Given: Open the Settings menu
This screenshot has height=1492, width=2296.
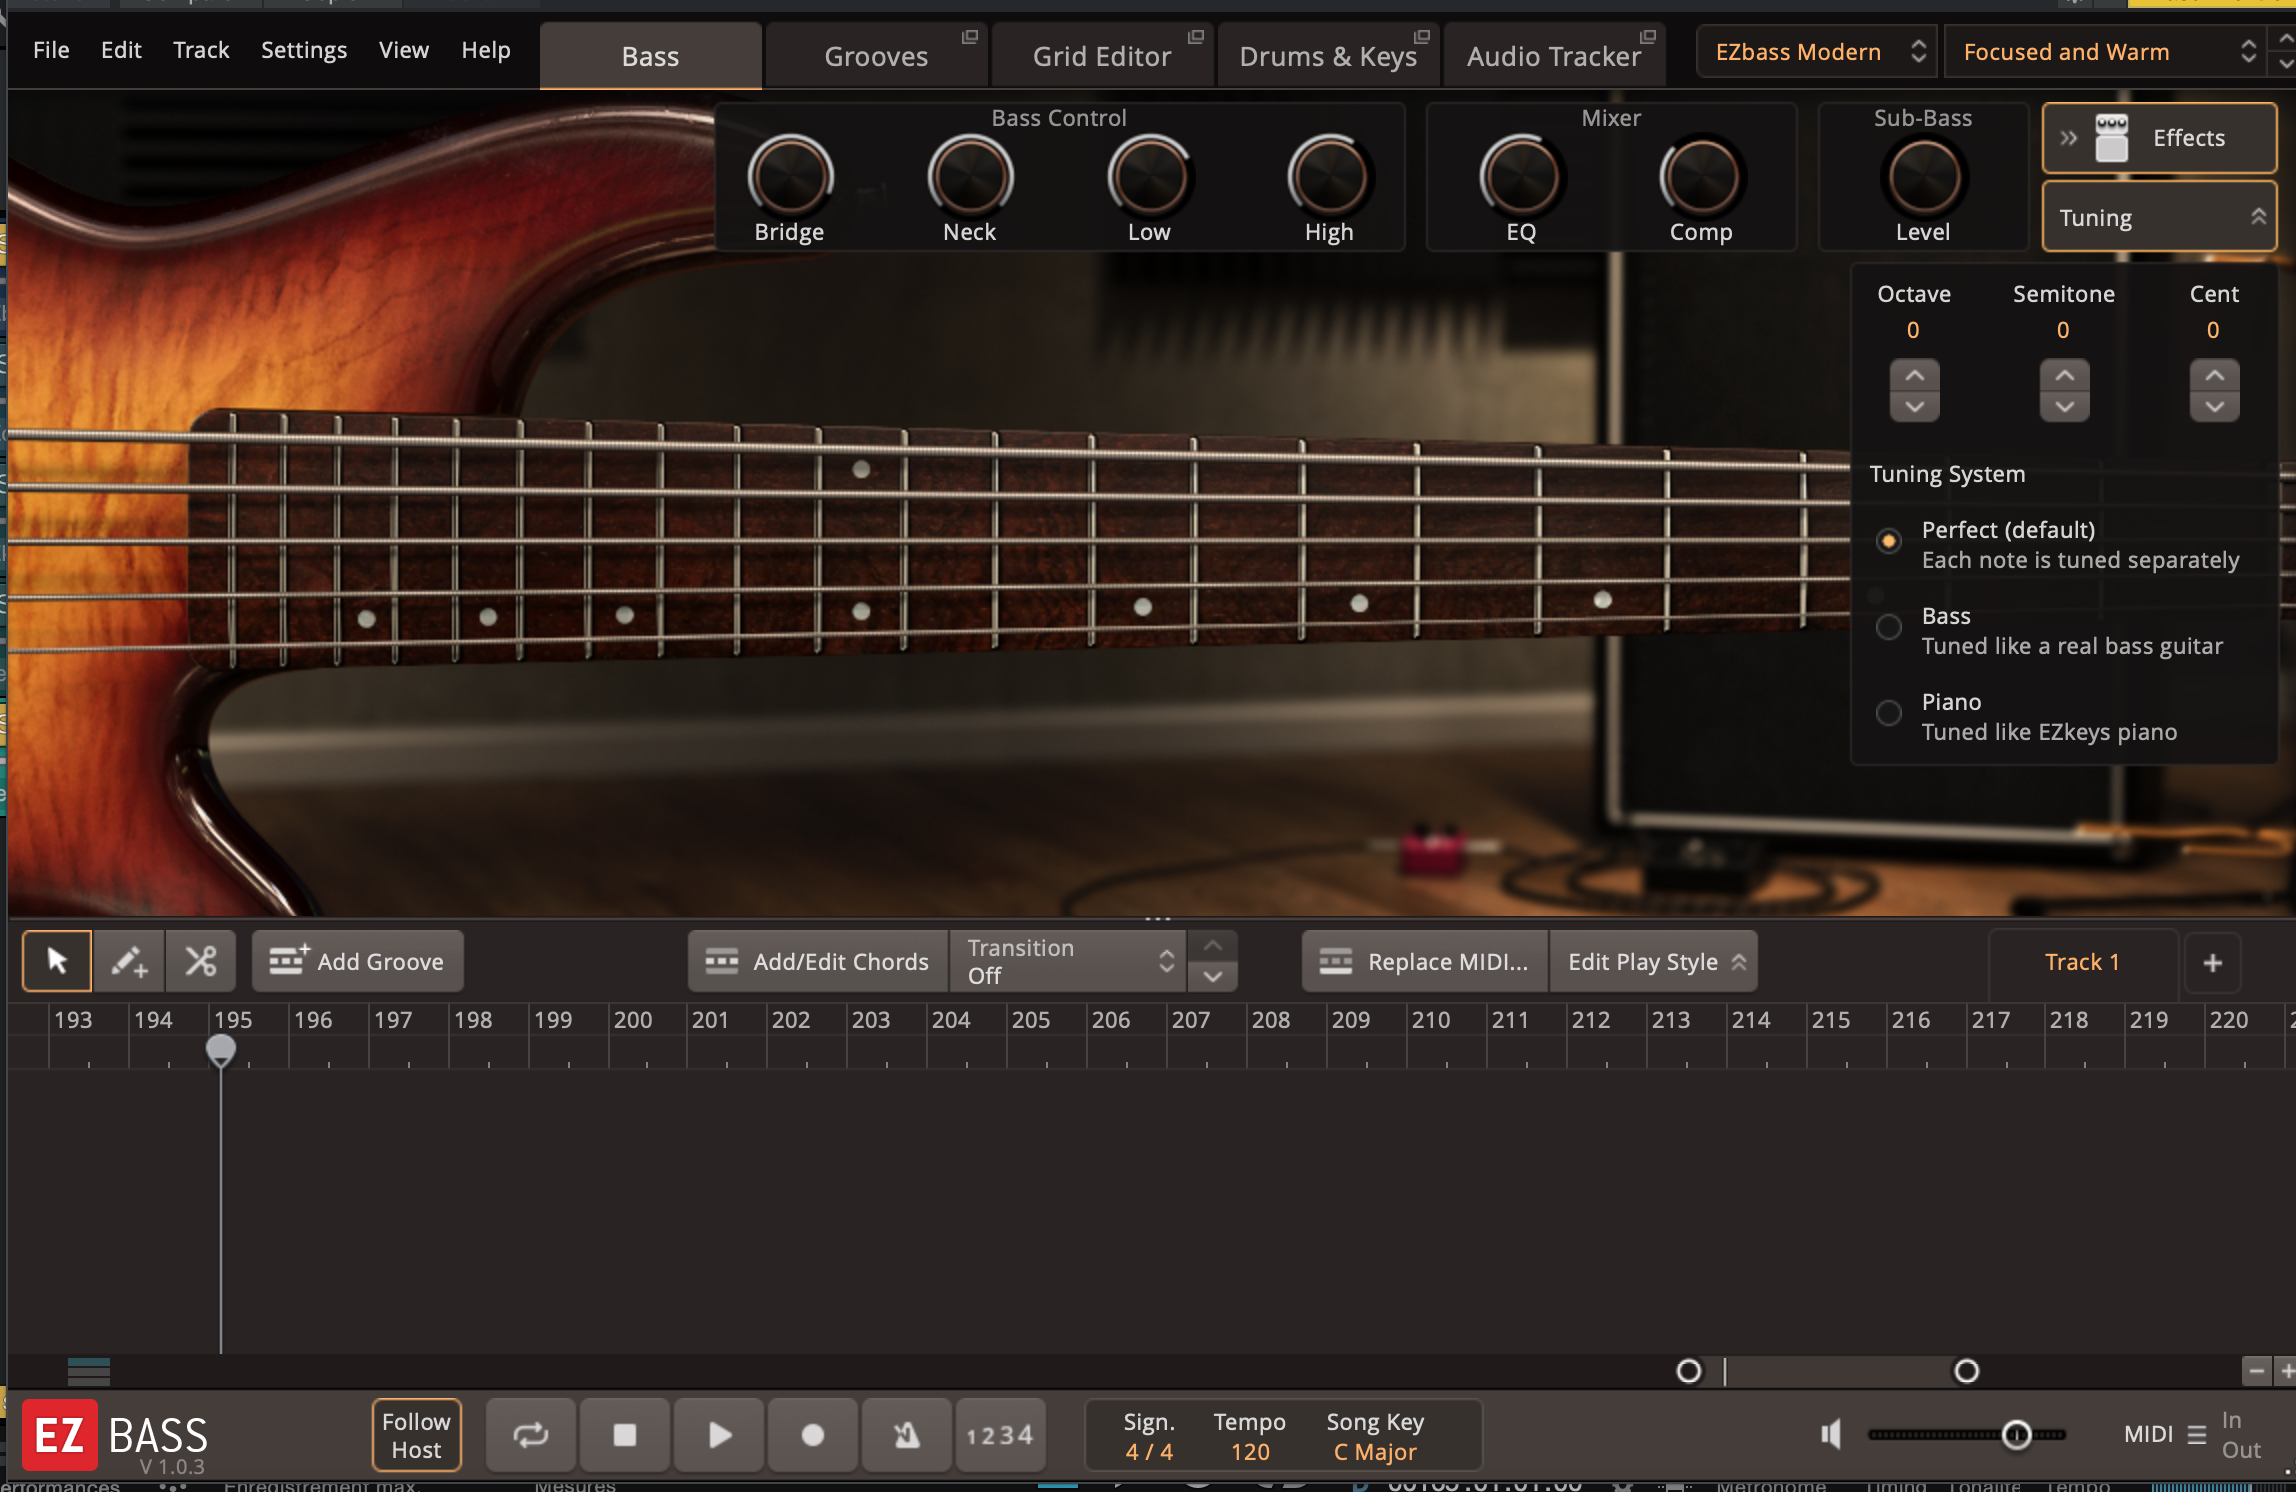Looking at the screenshot, I should 303,49.
